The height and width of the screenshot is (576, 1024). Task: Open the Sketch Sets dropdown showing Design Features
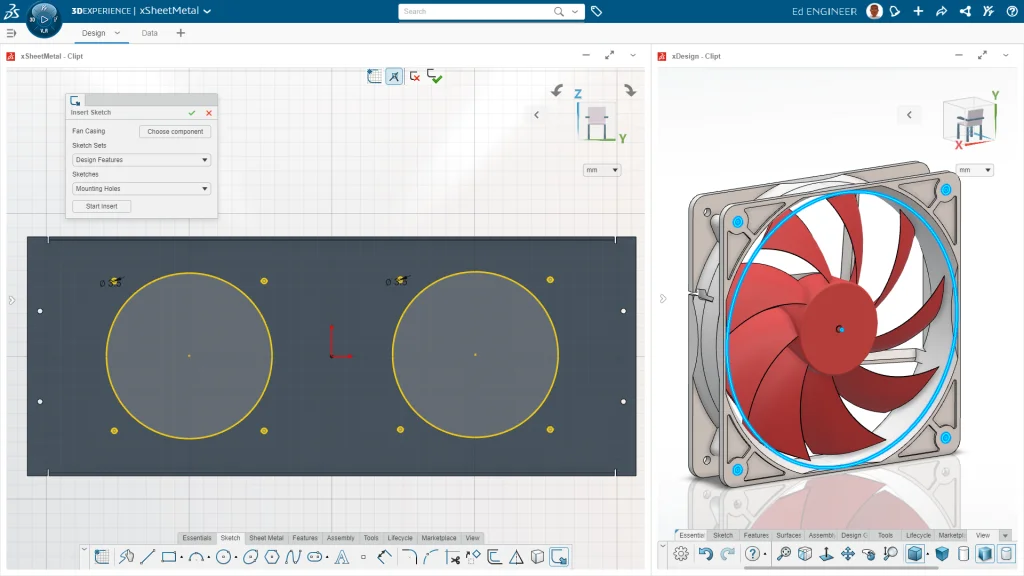pyautogui.click(x=141, y=160)
